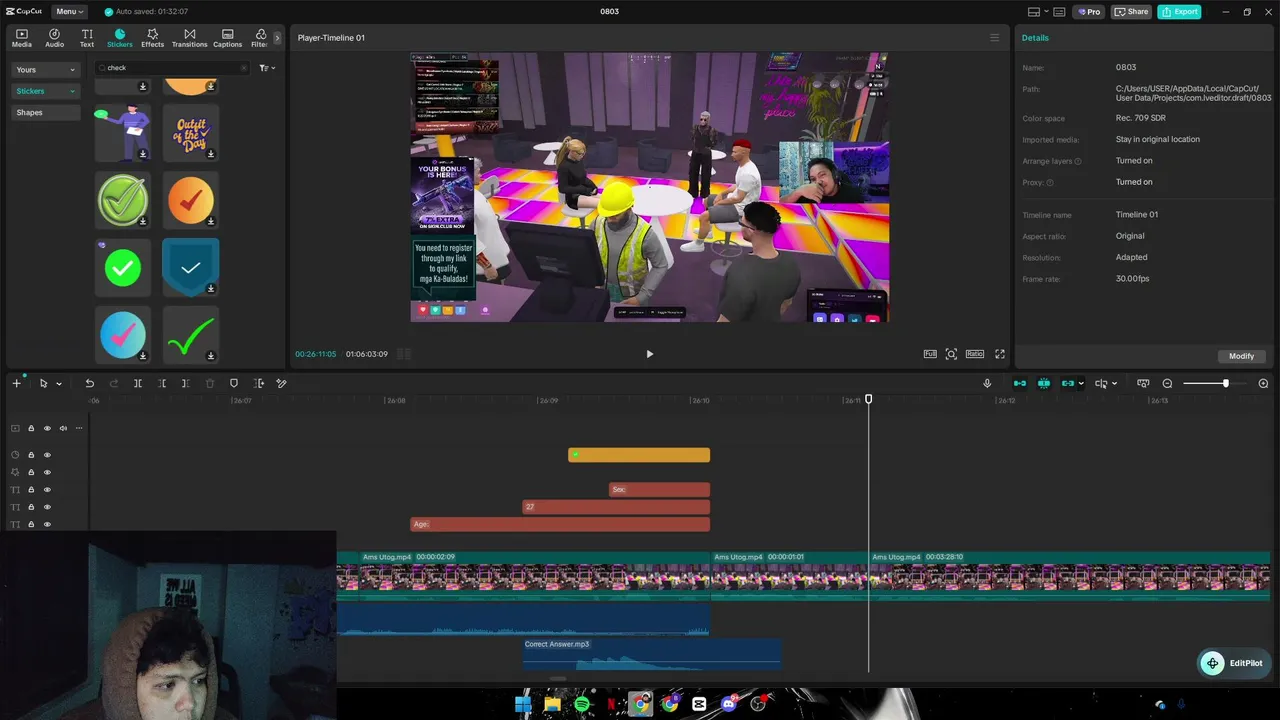This screenshot has width=1280, height=720.
Task: Start voiceover recording with microphone icon
Action: tap(987, 383)
